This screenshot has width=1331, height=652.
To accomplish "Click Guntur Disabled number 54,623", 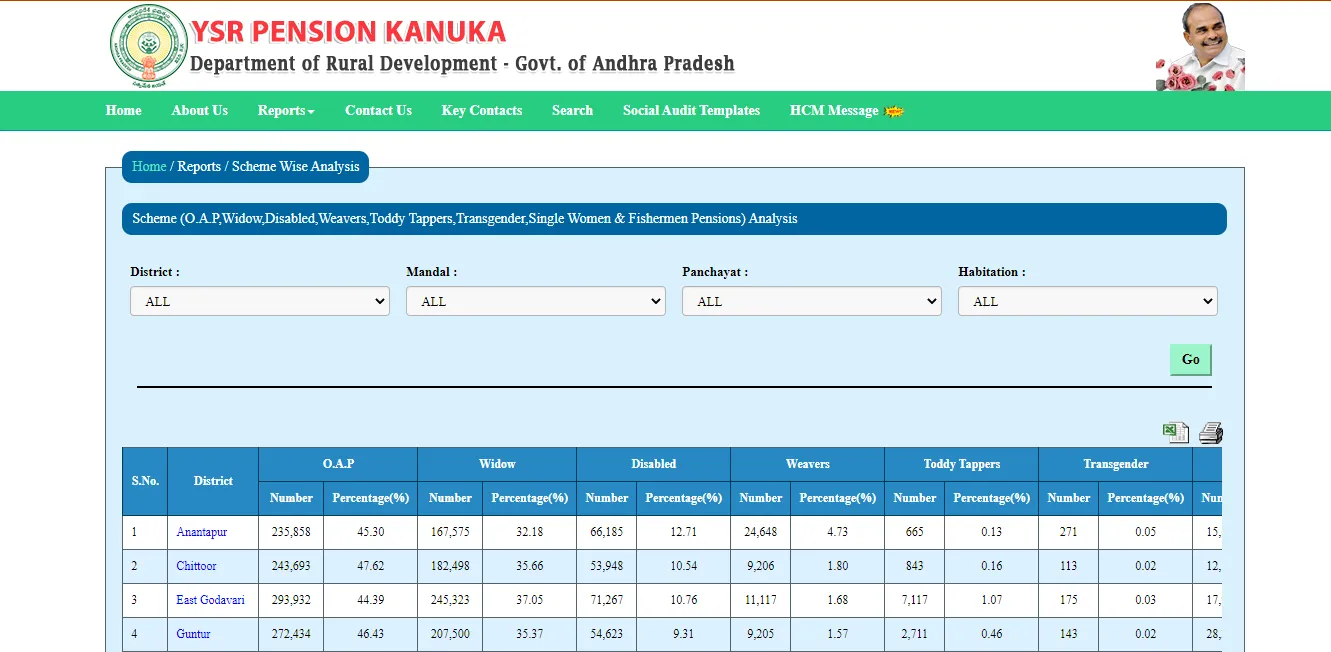I will point(607,634).
